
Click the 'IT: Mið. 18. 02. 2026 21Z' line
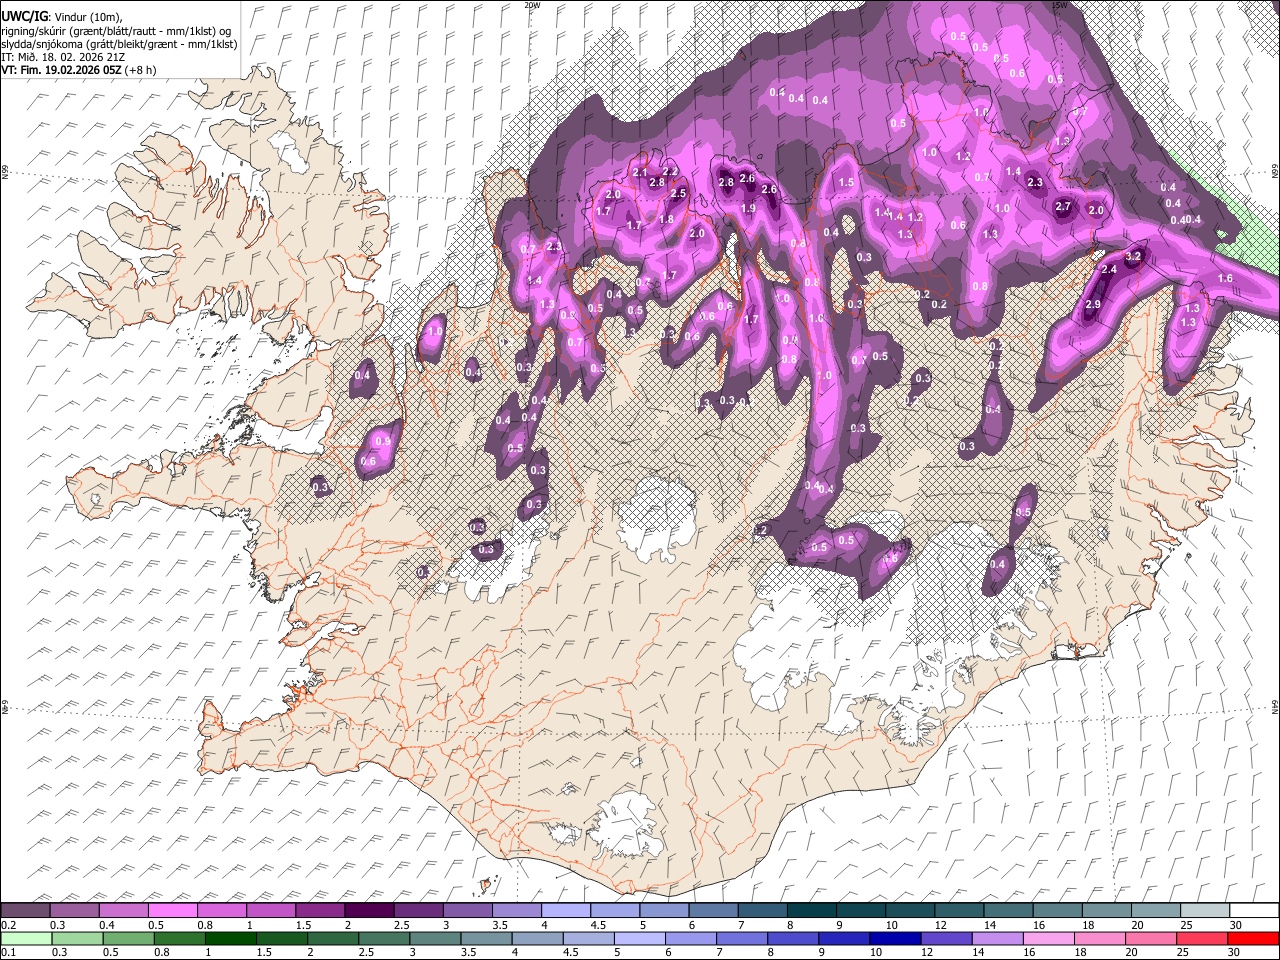[x=62, y=57]
